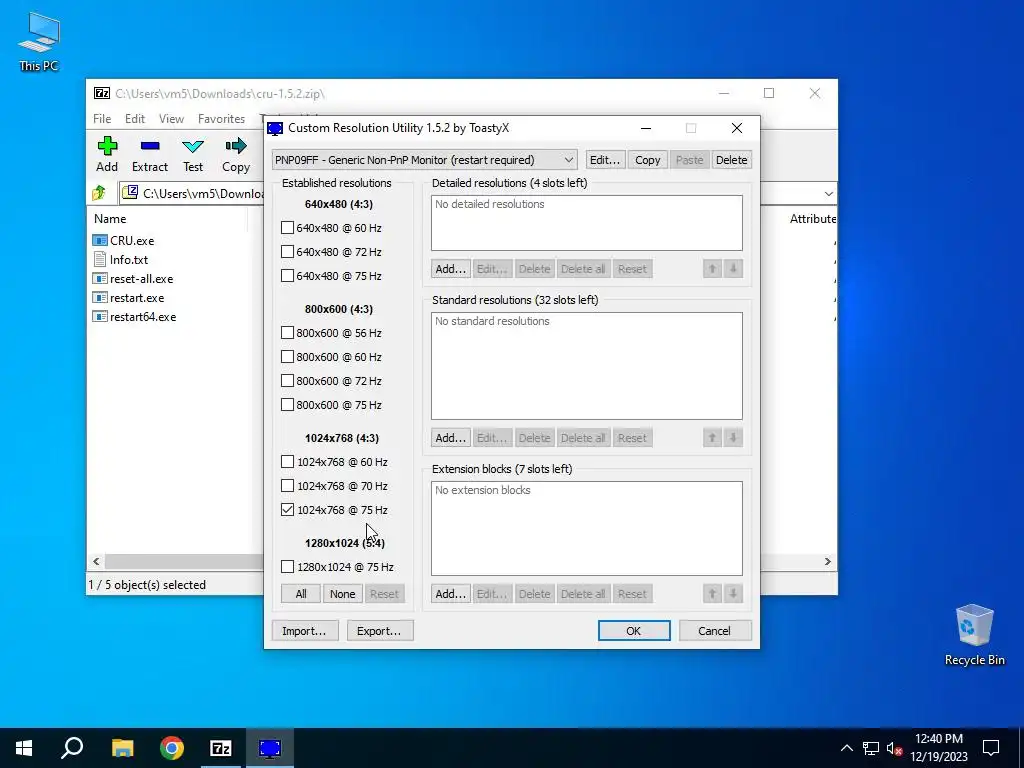Click the 7-Zip Test toolbar icon
The image size is (1024, 768).
pos(193,146)
